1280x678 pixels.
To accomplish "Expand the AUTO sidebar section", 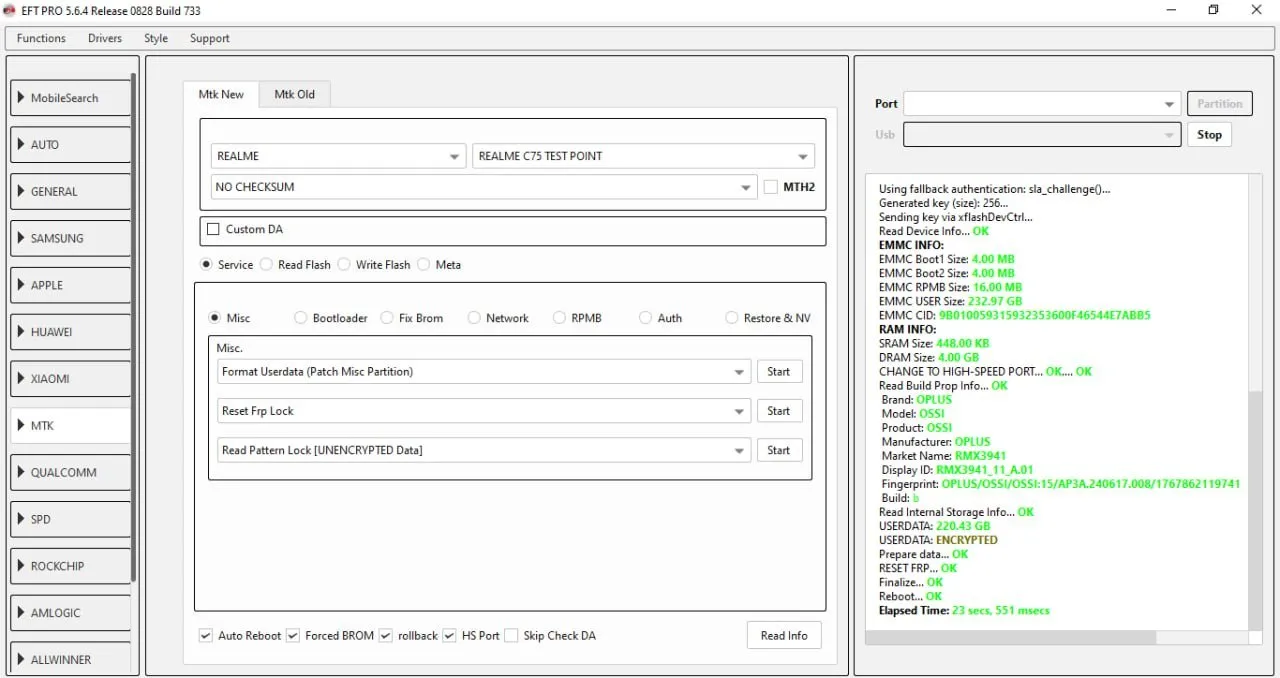I will pos(70,145).
